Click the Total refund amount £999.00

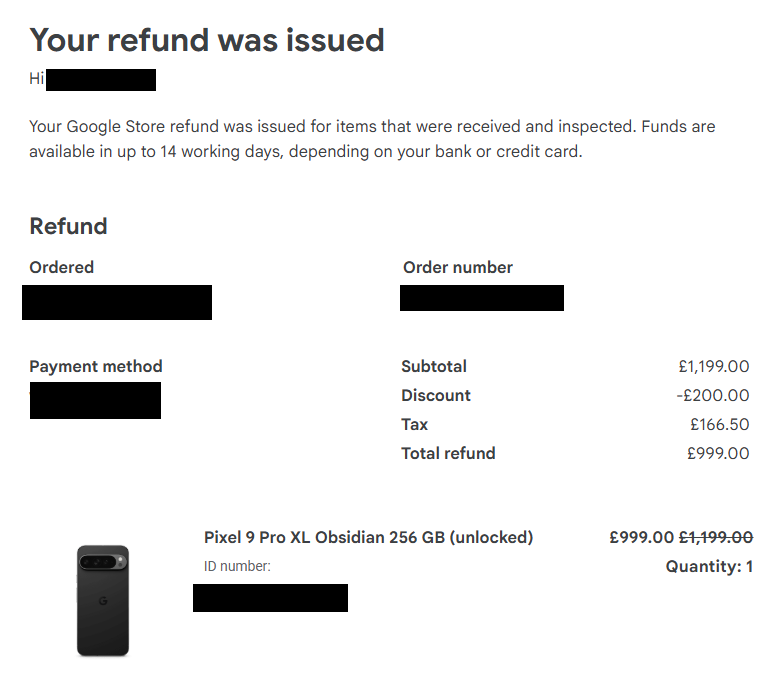click(x=718, y=453)
